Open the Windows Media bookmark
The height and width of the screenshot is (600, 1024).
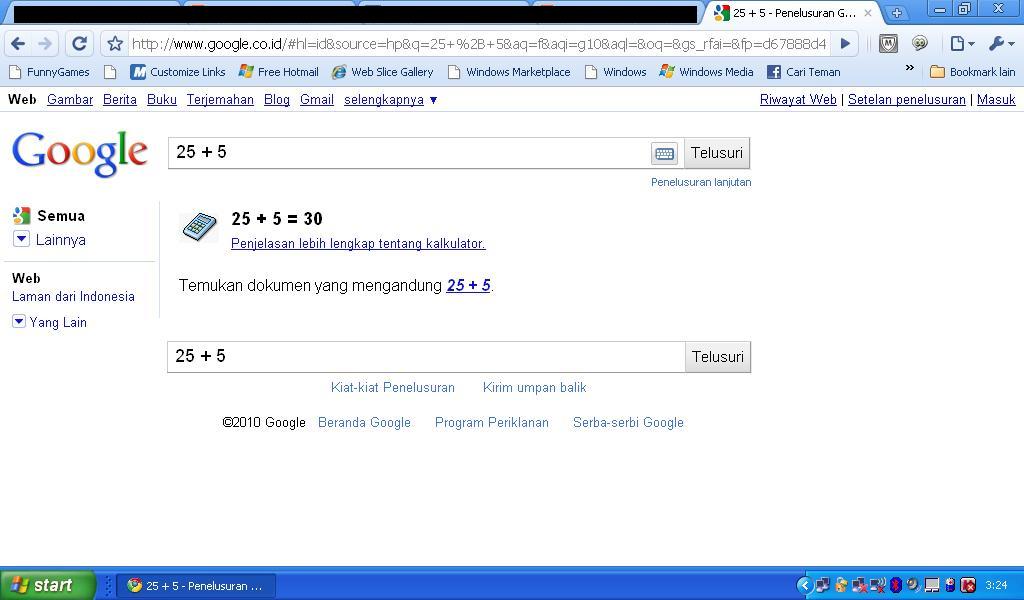click(x=706, y=72)
